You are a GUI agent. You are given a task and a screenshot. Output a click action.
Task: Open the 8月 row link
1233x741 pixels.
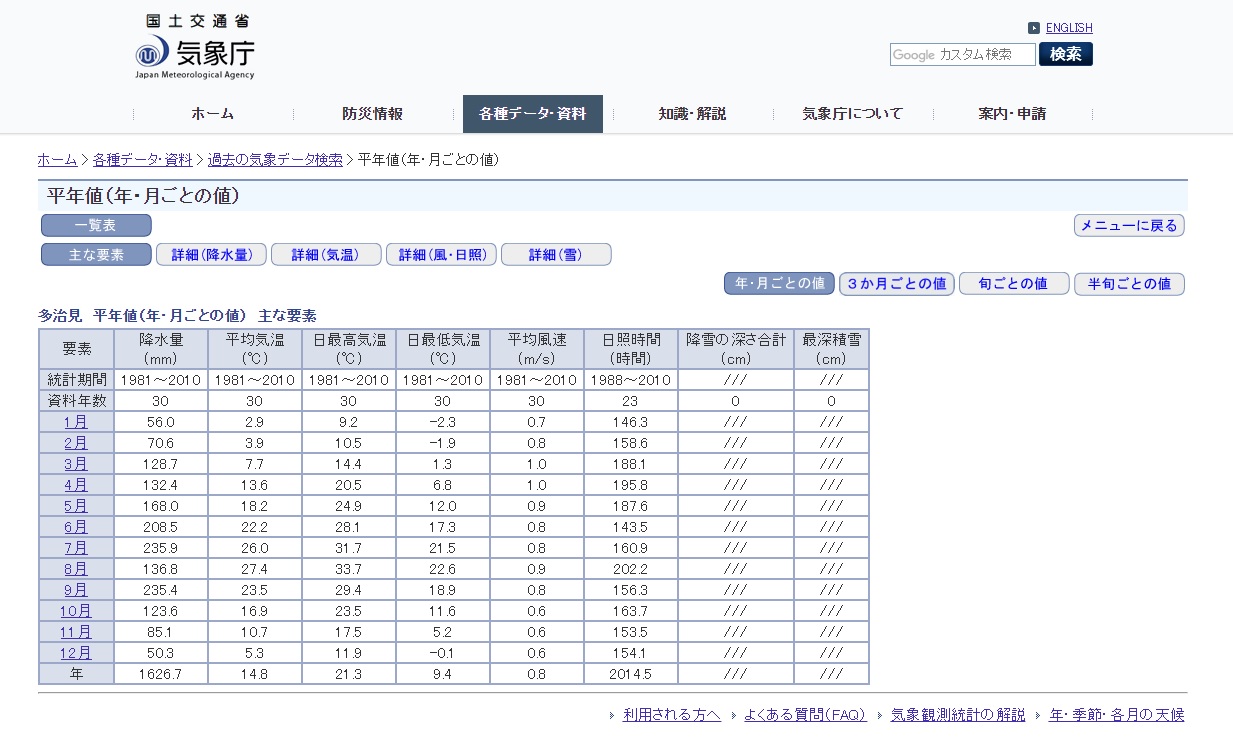point(75,569)
